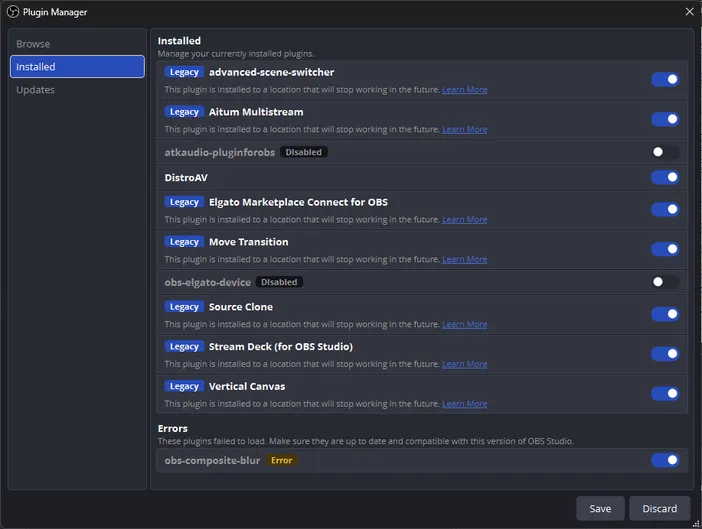Open Learn More under Vertical Canvas
Viewport: 702px width, 529px height.
point(464,404)
